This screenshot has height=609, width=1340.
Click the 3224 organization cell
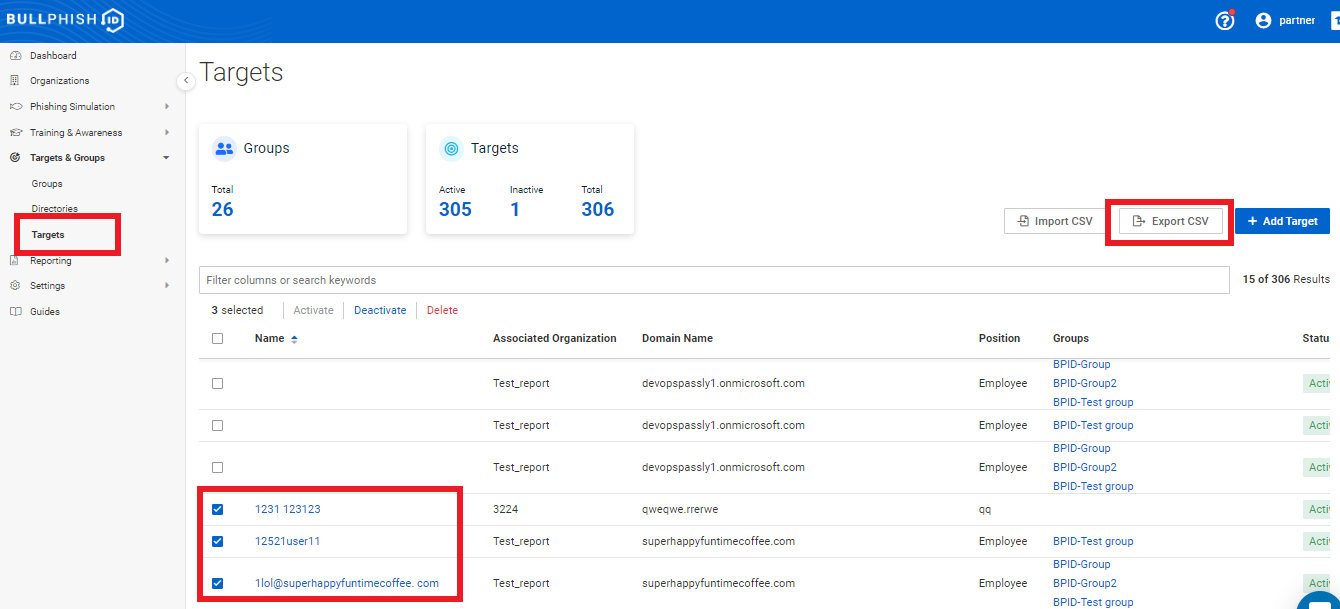[x=505, y=510]
